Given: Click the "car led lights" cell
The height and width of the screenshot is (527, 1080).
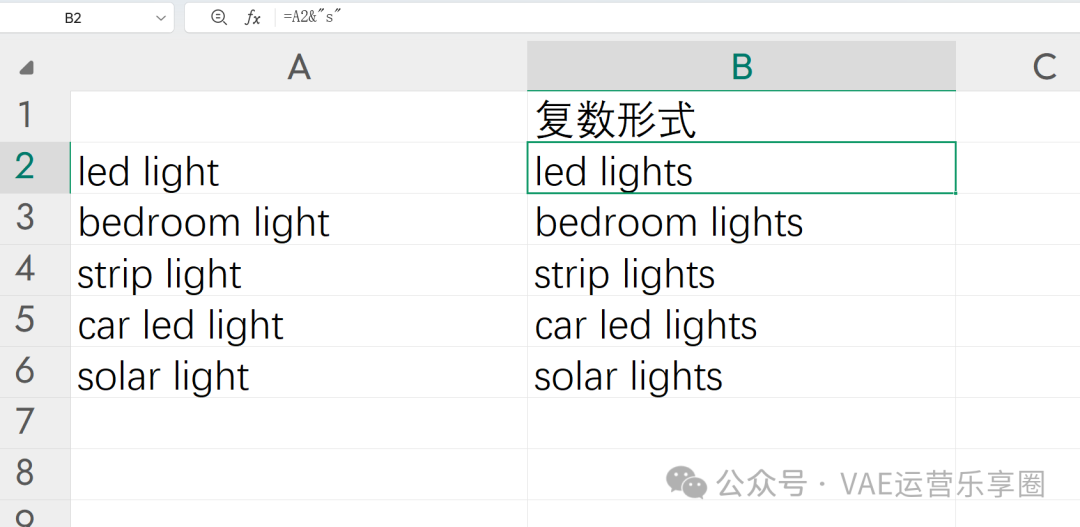Looking at the screenshot, I should [741, 322].
